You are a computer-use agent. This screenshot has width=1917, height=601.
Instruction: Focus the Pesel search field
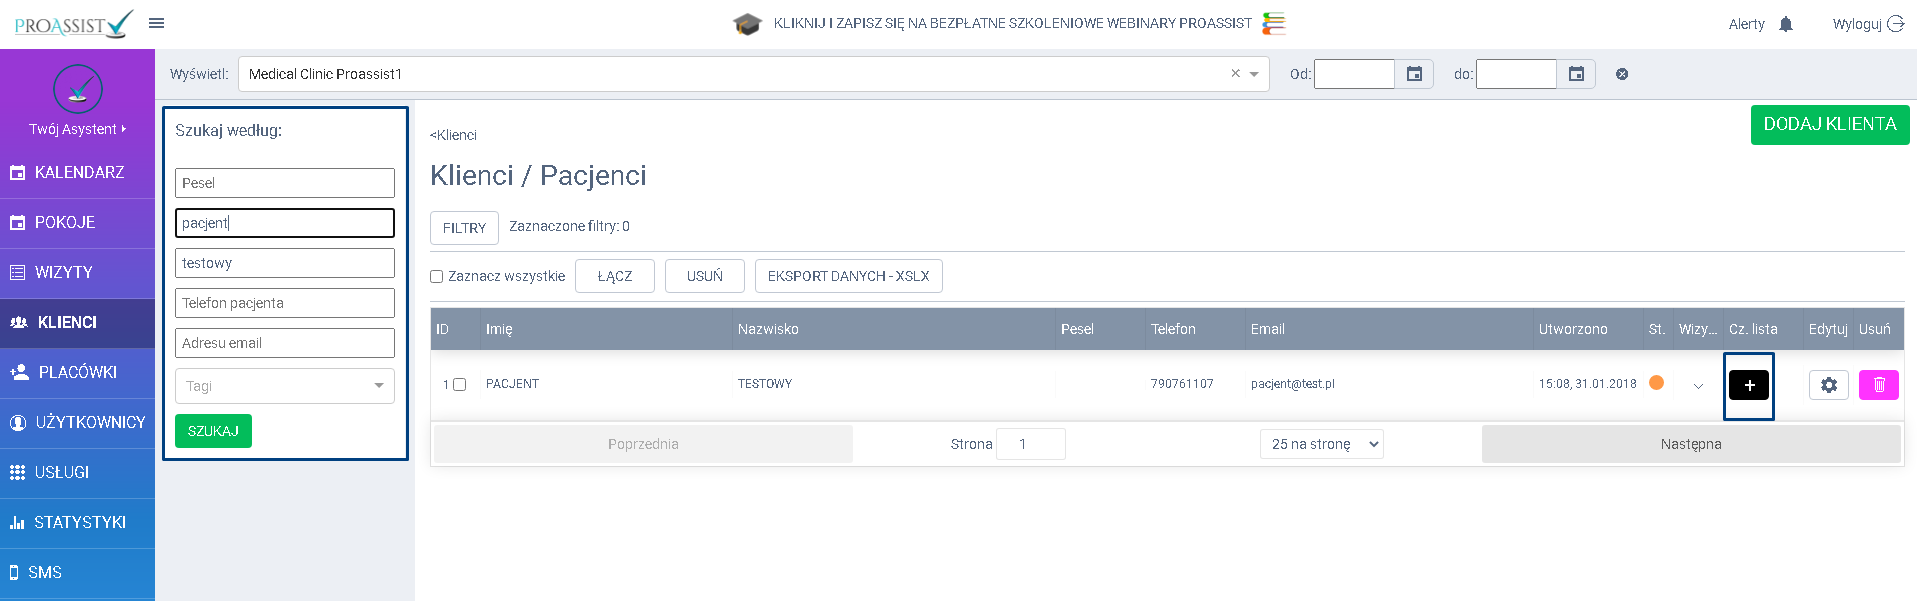pyautogui.click(x=285, y=183)
